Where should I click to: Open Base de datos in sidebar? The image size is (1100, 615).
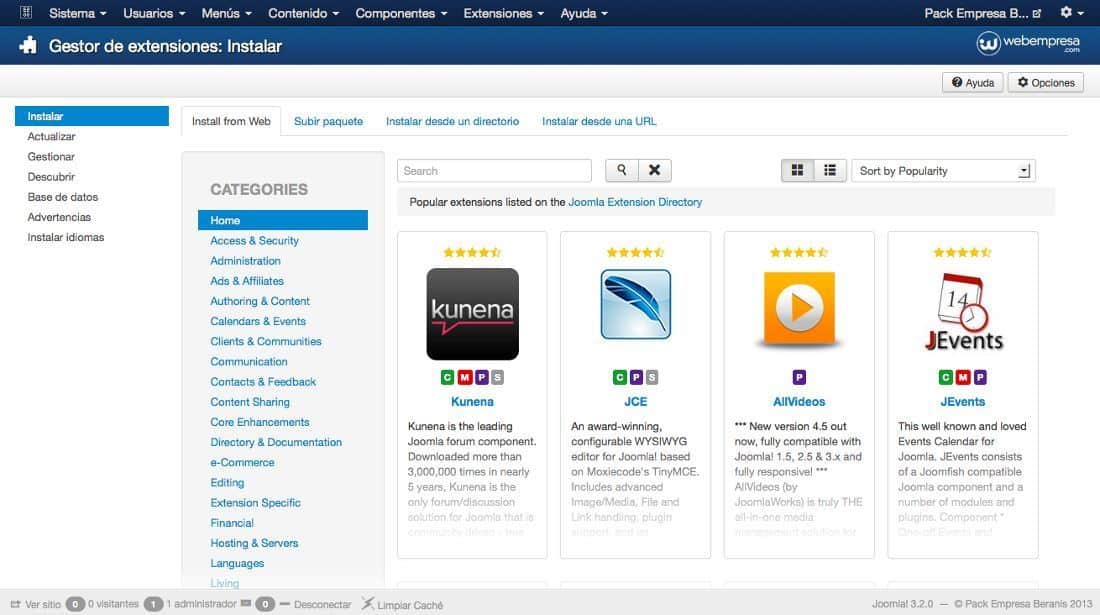pyautogui.click(x=62, y=198)
